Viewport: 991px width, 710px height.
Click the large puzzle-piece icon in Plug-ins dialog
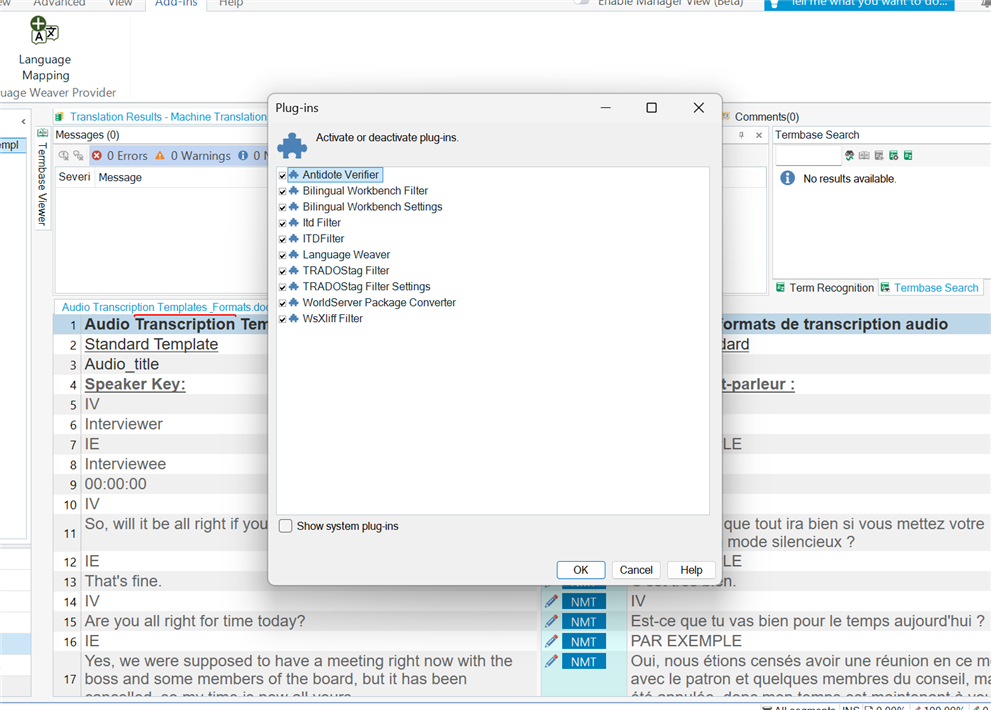(292, 146)
